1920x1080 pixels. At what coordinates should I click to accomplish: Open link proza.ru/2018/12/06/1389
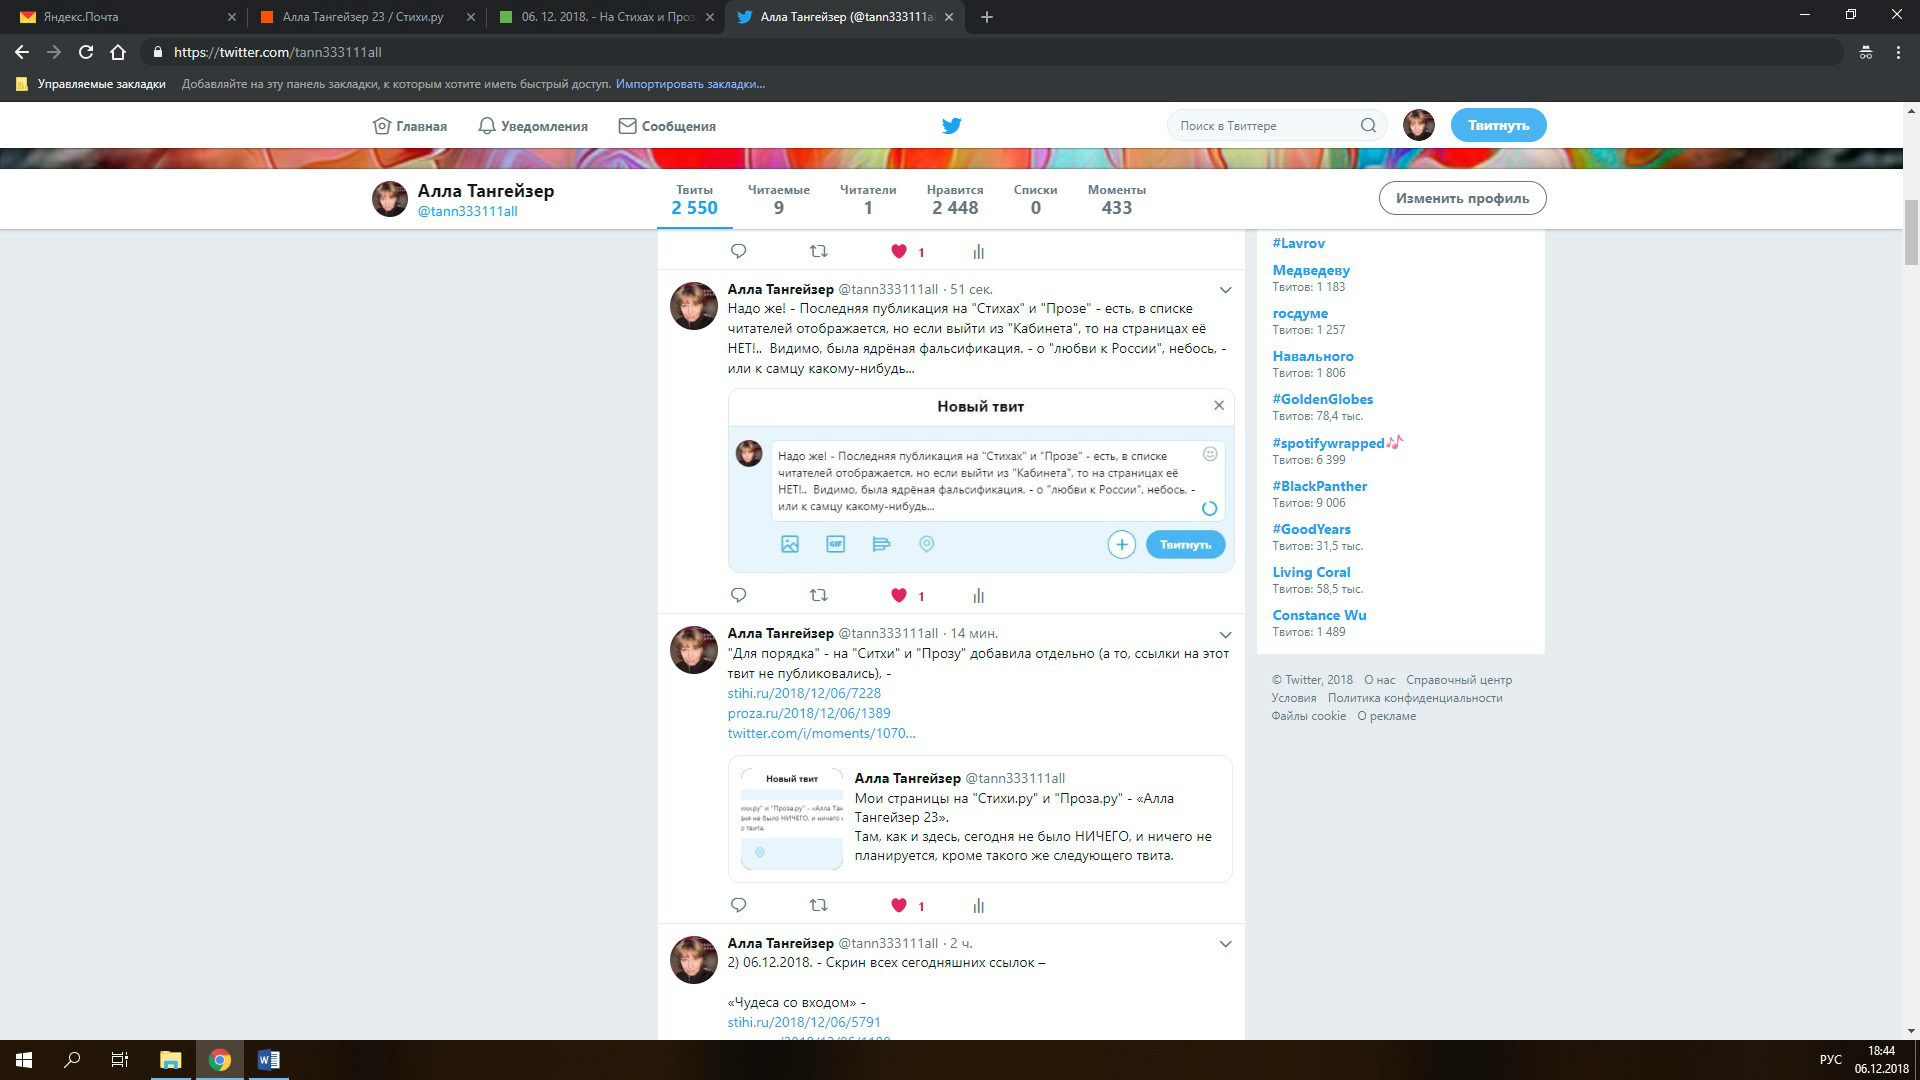809,713
